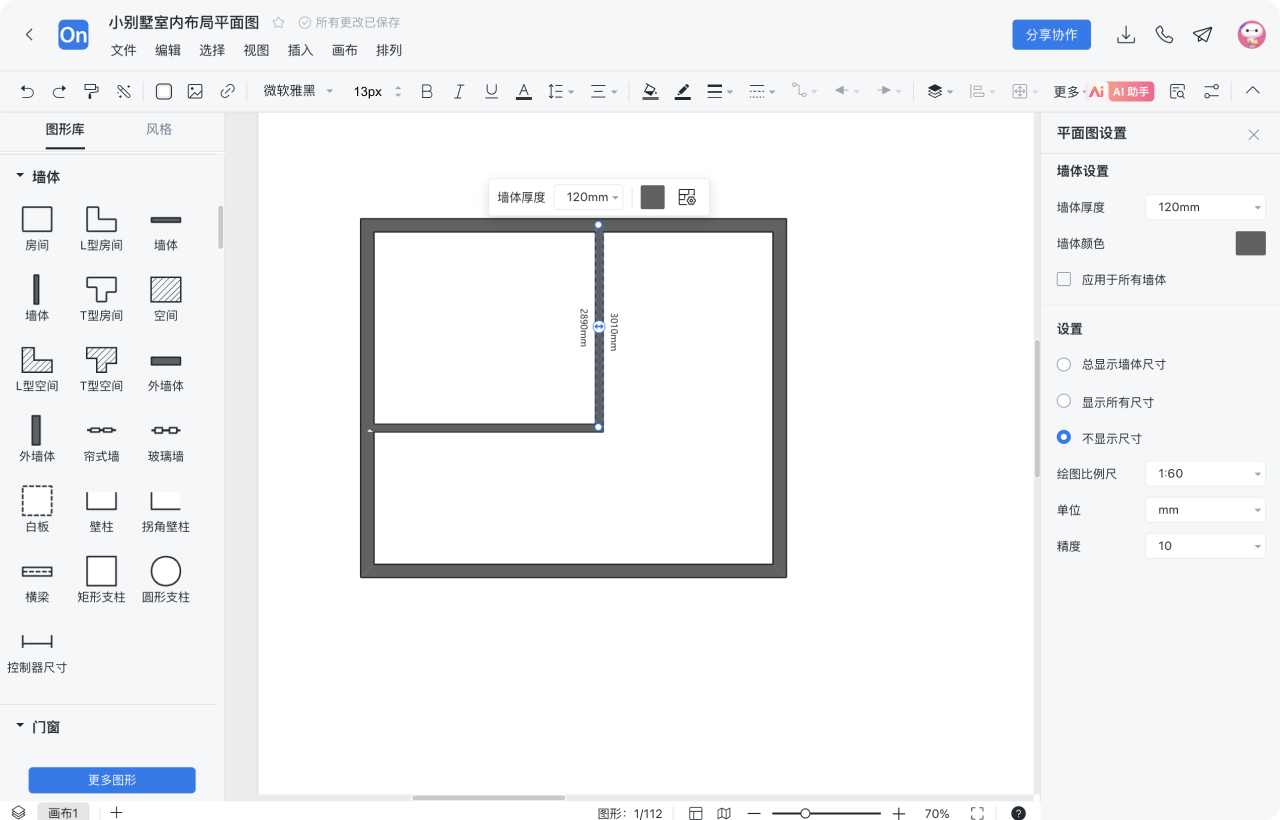Toggle bold text formatting
This screenshot has width=1280, height=820.
(x=427, y=91)
